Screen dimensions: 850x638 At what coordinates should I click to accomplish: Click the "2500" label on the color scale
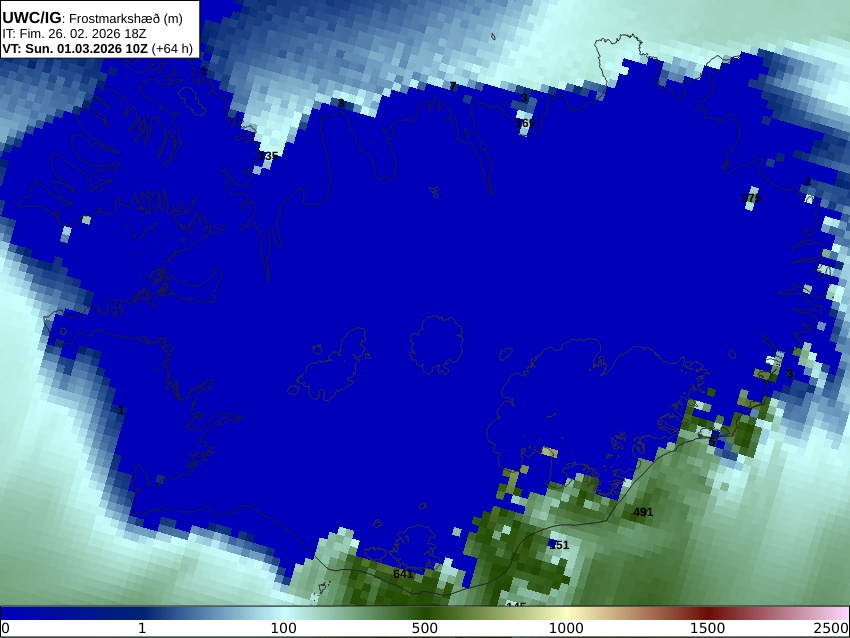click(x=831, y=628)
